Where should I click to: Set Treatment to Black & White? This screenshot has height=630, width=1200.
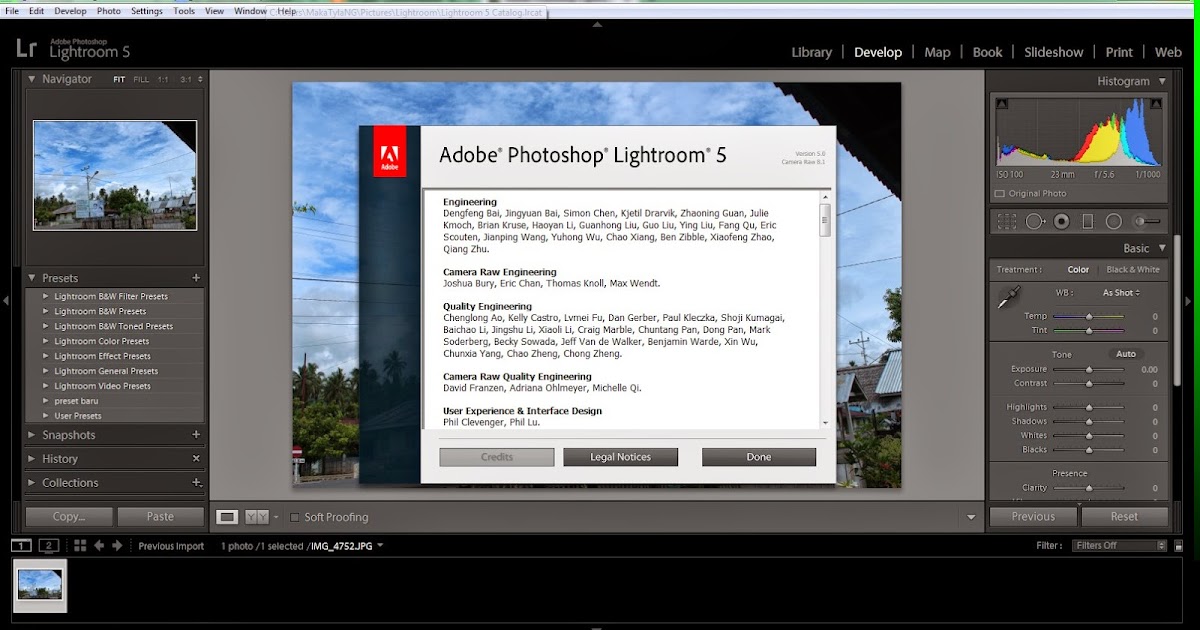point(1133,269)
